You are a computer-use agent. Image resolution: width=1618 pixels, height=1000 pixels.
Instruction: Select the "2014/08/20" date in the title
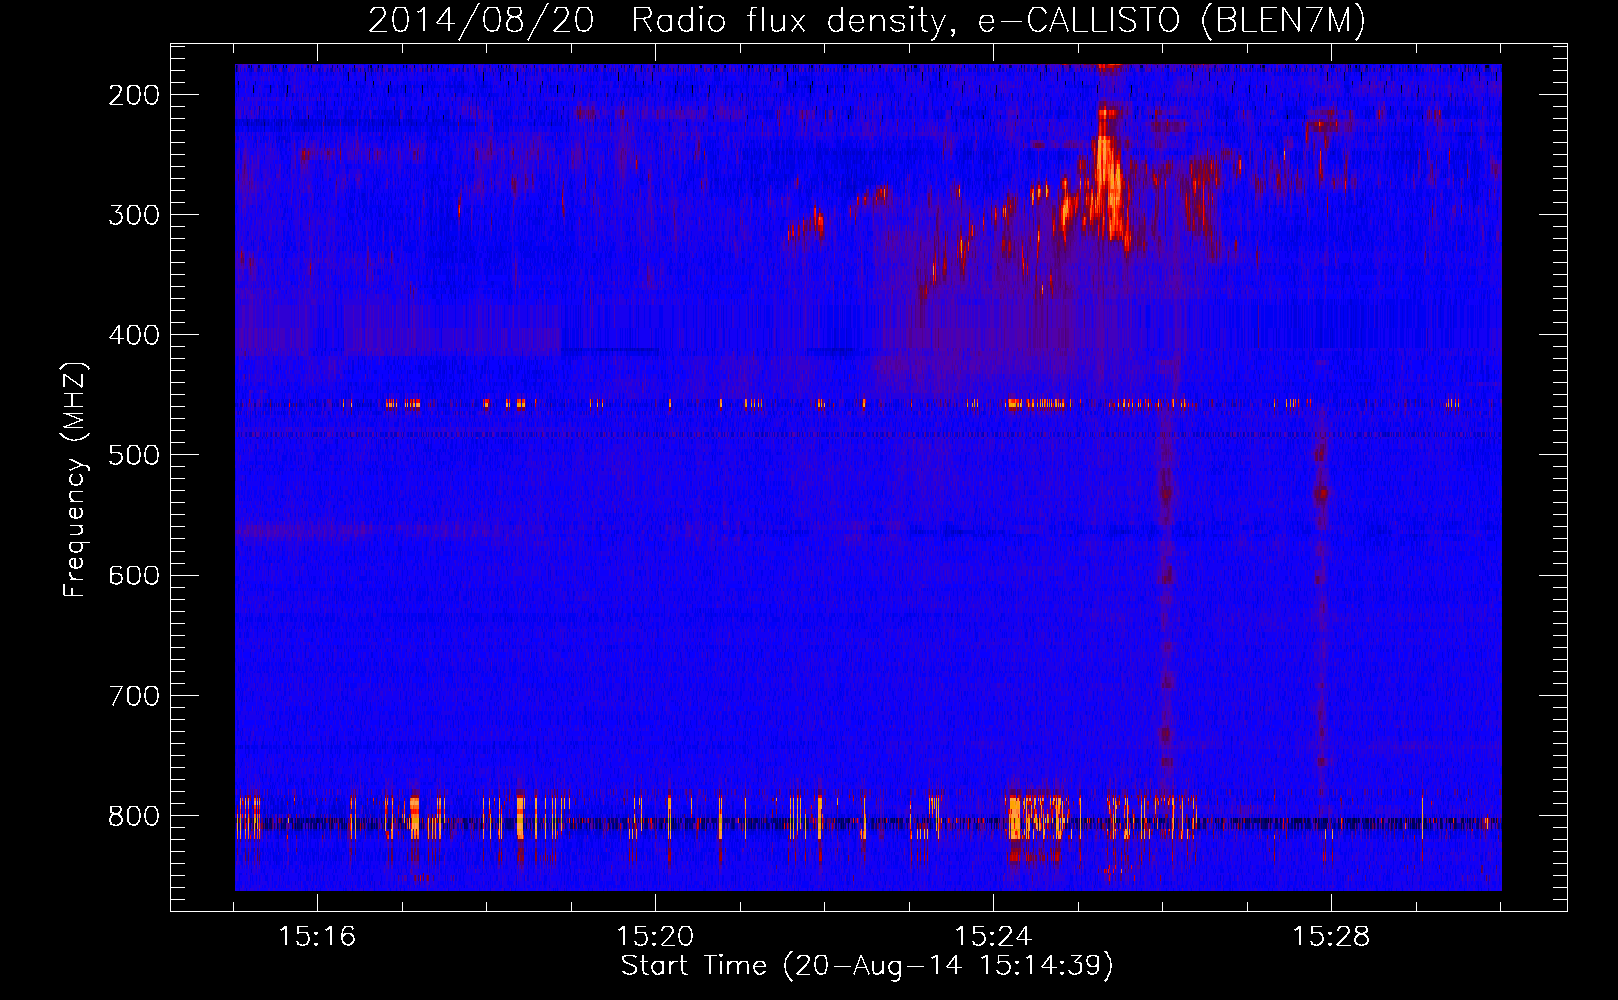pyautogui.click(x=481, y=21)
